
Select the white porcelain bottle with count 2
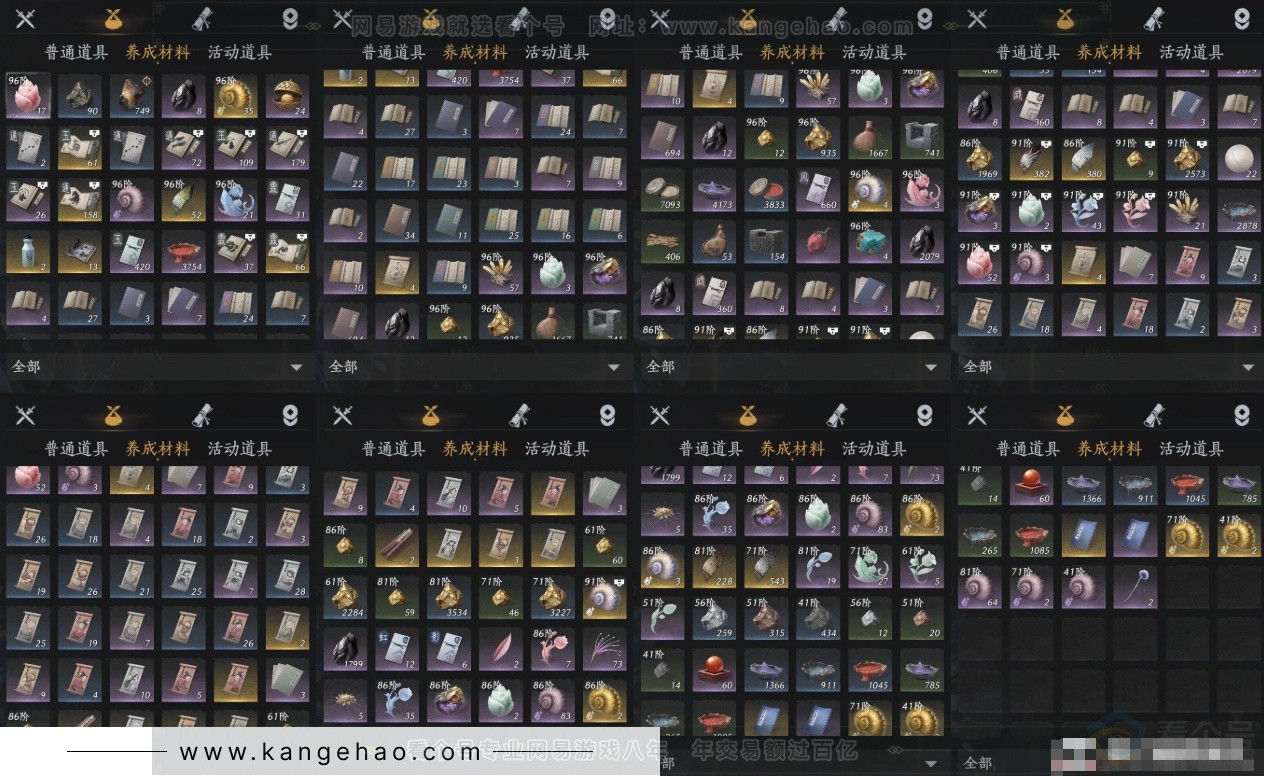coord(28,252)
